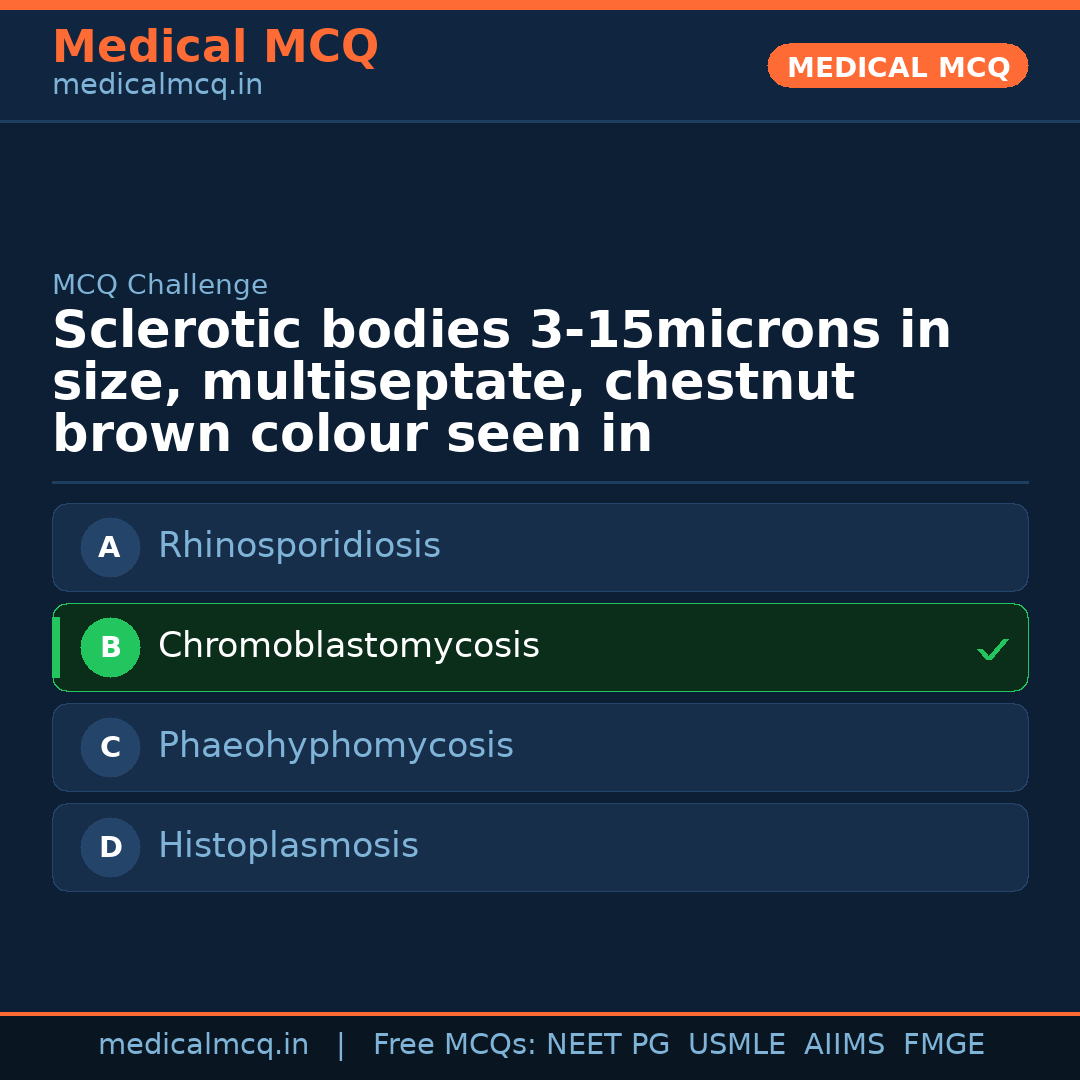
Task: Click the Free MCQs footer label
Action: coord(454,1045)
